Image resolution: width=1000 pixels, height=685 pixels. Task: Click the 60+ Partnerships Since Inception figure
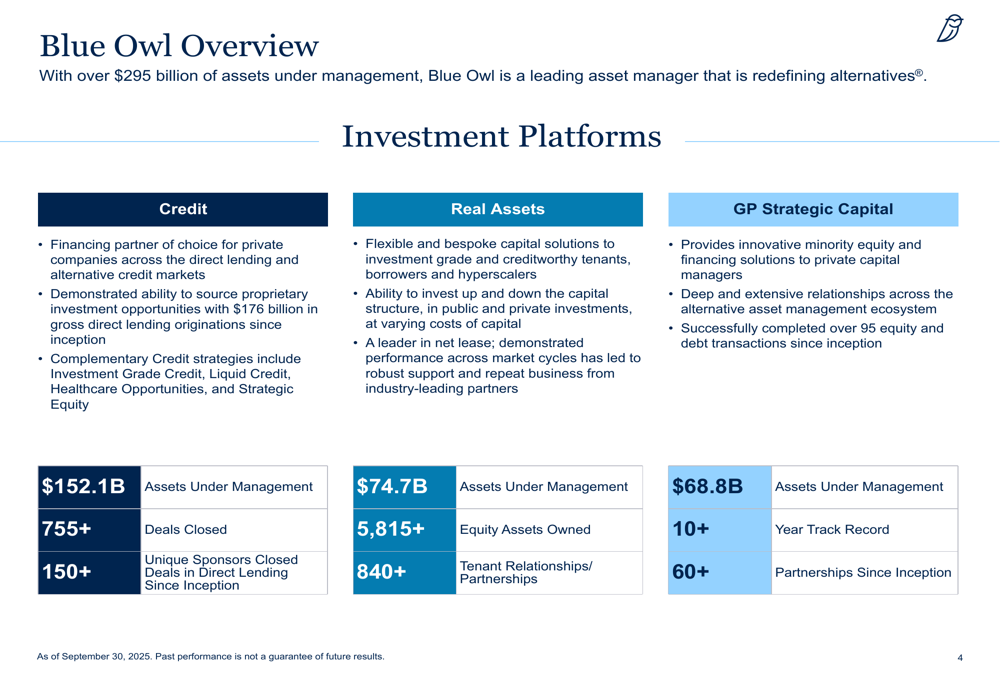[x=690, y=572]
